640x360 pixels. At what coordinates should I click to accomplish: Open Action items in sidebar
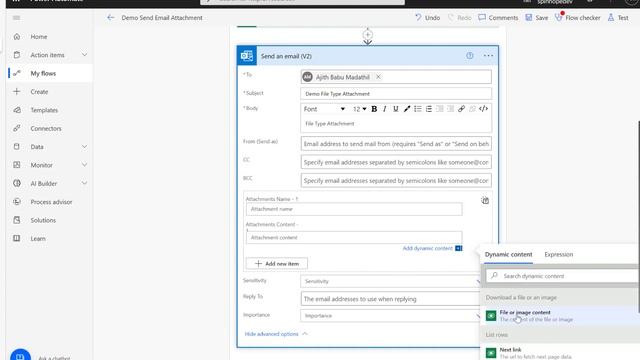[x=47, y=55]
